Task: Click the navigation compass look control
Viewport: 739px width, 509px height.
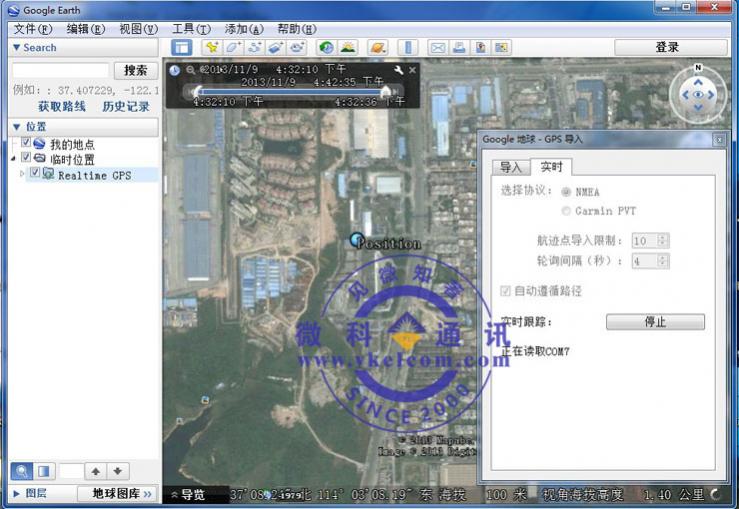Action: pyautogui.click(x=697, y=95)
